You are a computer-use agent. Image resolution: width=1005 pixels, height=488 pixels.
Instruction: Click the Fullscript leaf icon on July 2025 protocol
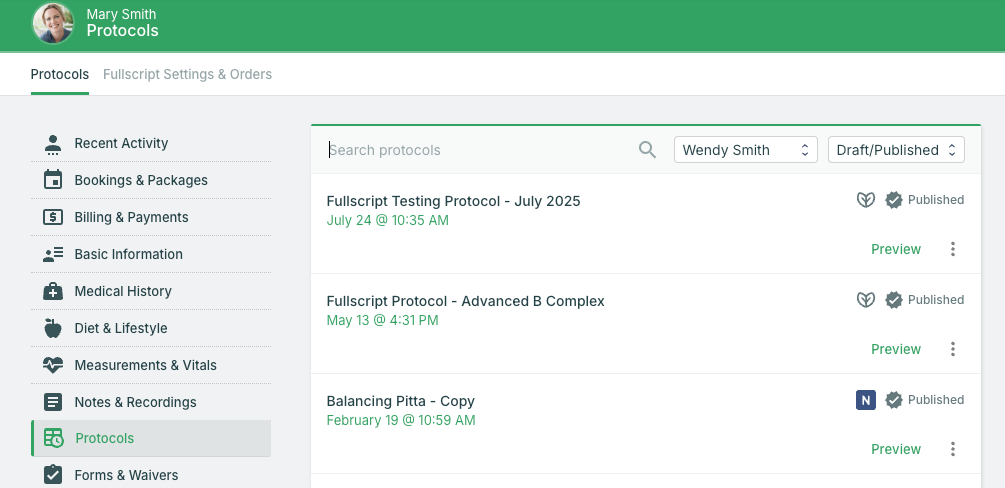point(866,200)
